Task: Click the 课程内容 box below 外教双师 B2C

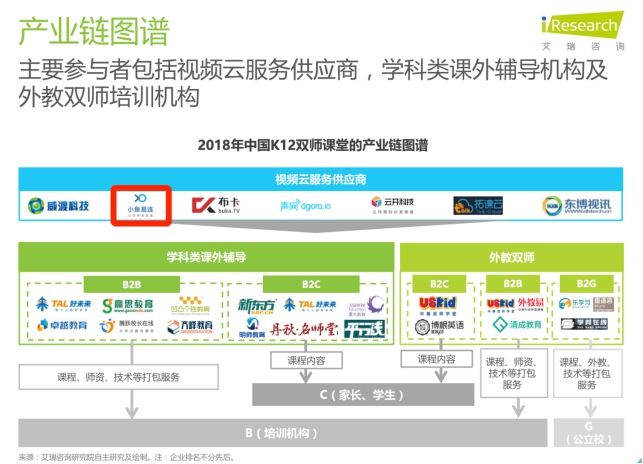Action: click(x=437, y=359)
